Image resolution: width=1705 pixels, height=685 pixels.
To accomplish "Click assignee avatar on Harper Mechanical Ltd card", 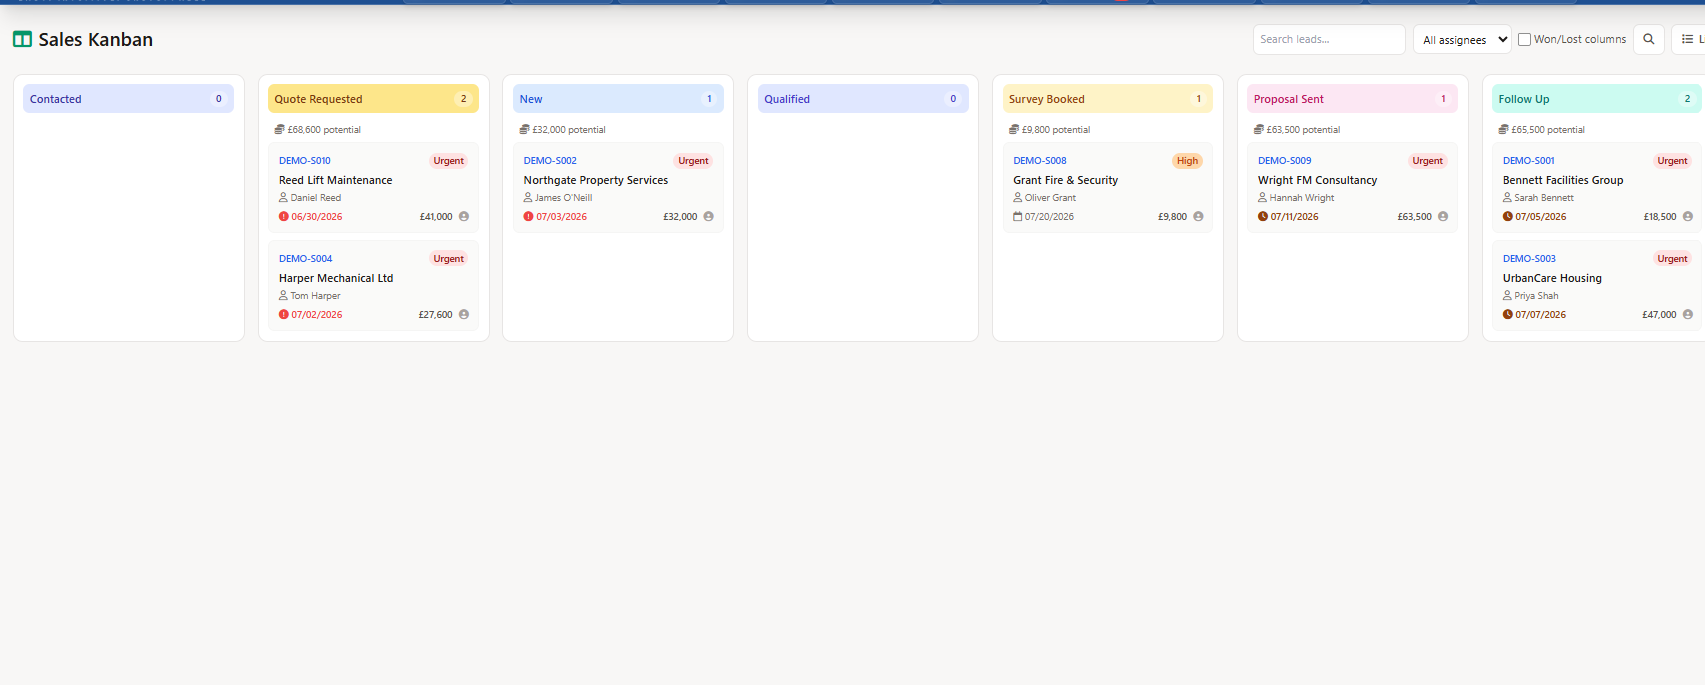I will click(x=464, y=314).
